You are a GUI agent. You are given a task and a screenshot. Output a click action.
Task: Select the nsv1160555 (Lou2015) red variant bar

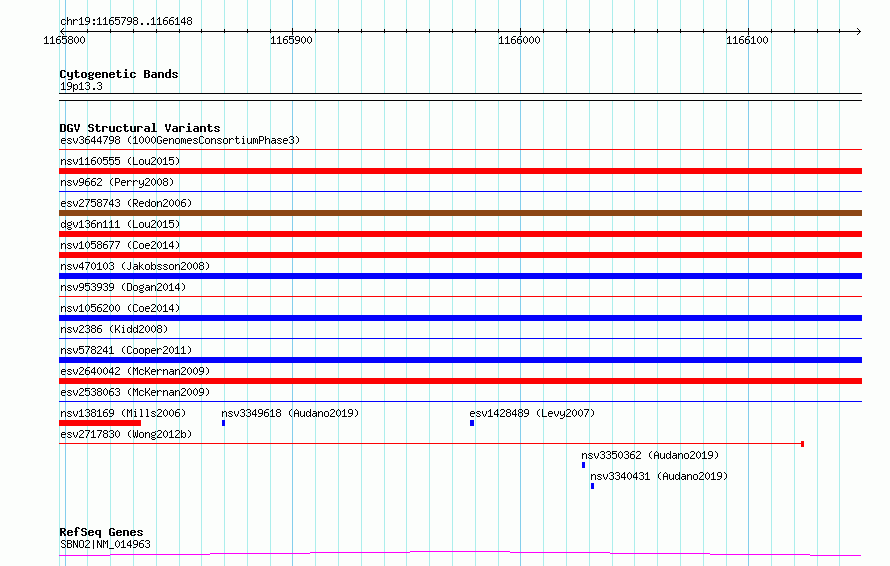[460, 171]
